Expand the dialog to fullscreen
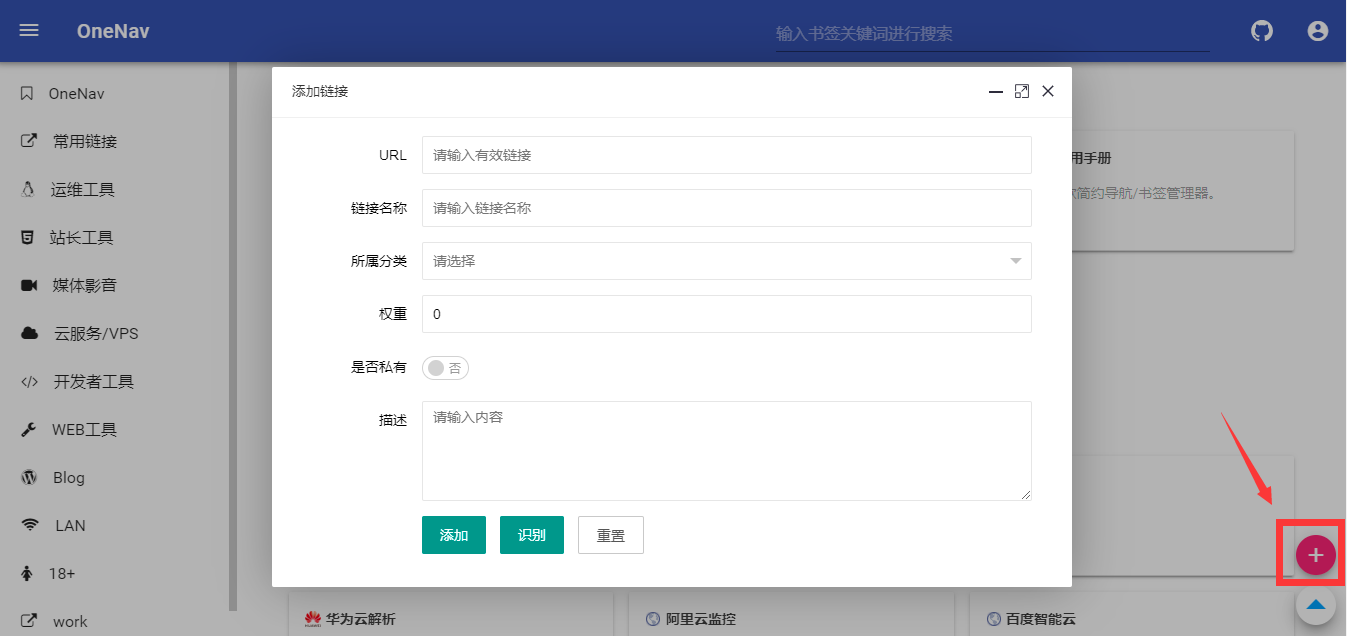The image size is (1347, 636). (x=1021, y=91)
